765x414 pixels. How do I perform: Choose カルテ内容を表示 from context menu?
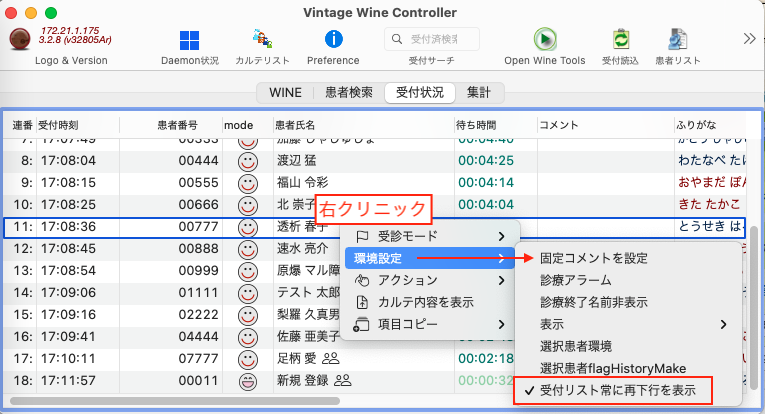pos(426,302)
